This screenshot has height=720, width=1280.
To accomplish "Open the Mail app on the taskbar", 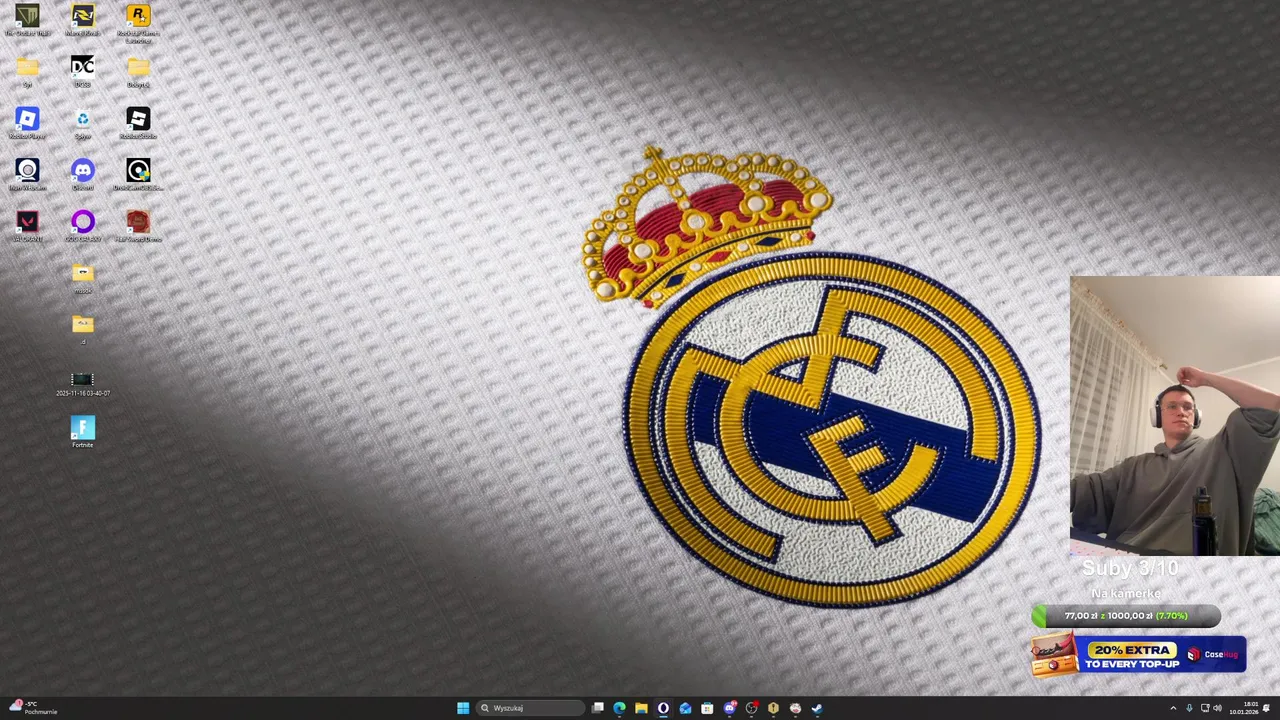I will pos(685,708).
